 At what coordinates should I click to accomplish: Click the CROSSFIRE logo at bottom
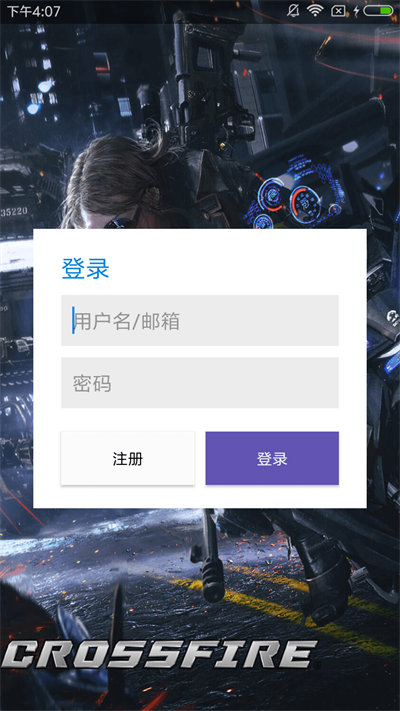pos(160,654)
